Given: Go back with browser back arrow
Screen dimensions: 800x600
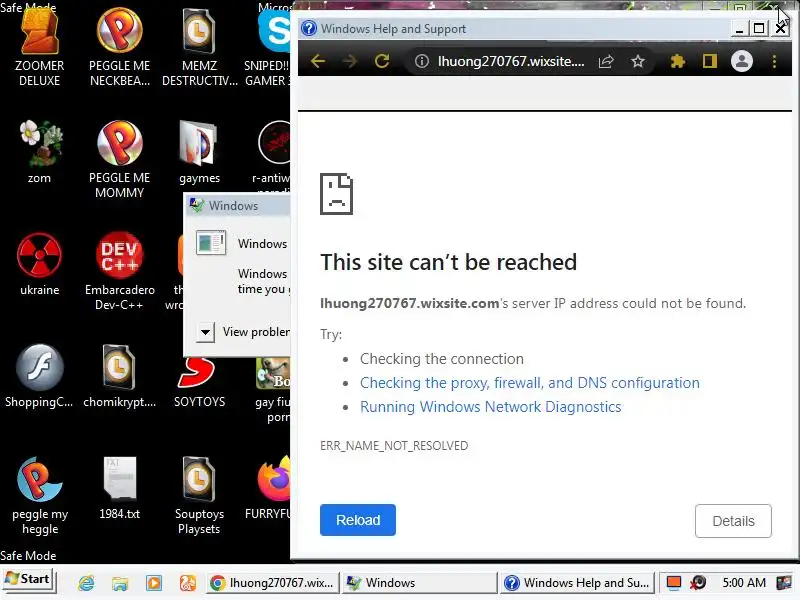Looking at the screenshot, I should coord(318,61).
